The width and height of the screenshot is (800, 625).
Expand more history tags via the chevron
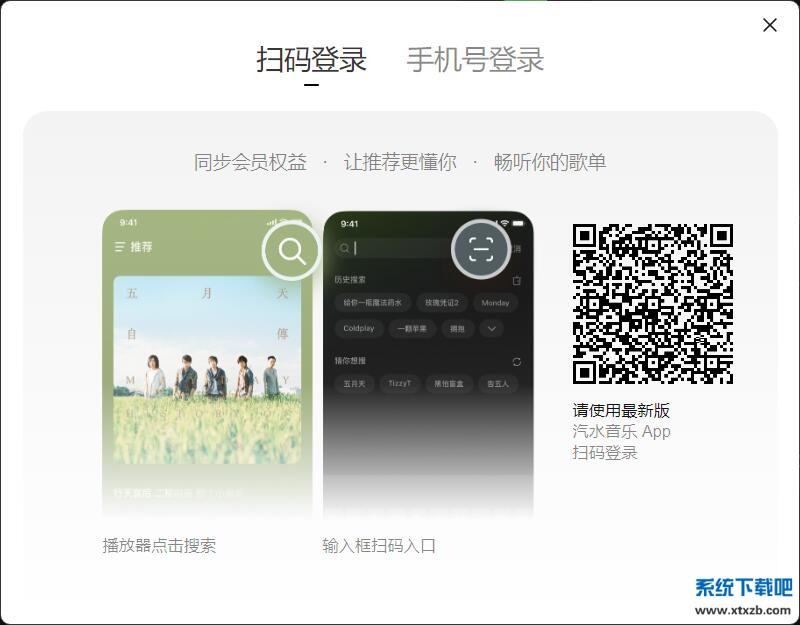point(491,329)
